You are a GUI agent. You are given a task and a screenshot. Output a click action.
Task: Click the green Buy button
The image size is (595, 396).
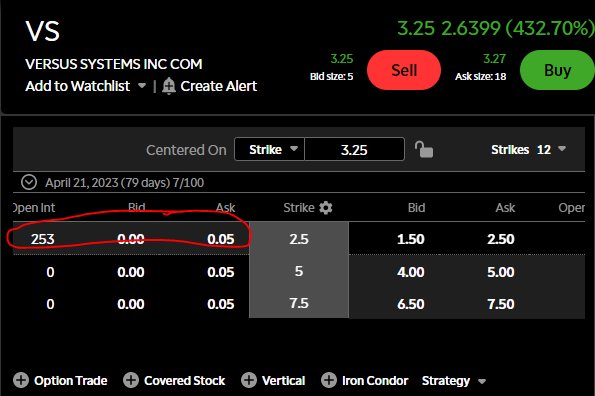click(x=557, y=70)
